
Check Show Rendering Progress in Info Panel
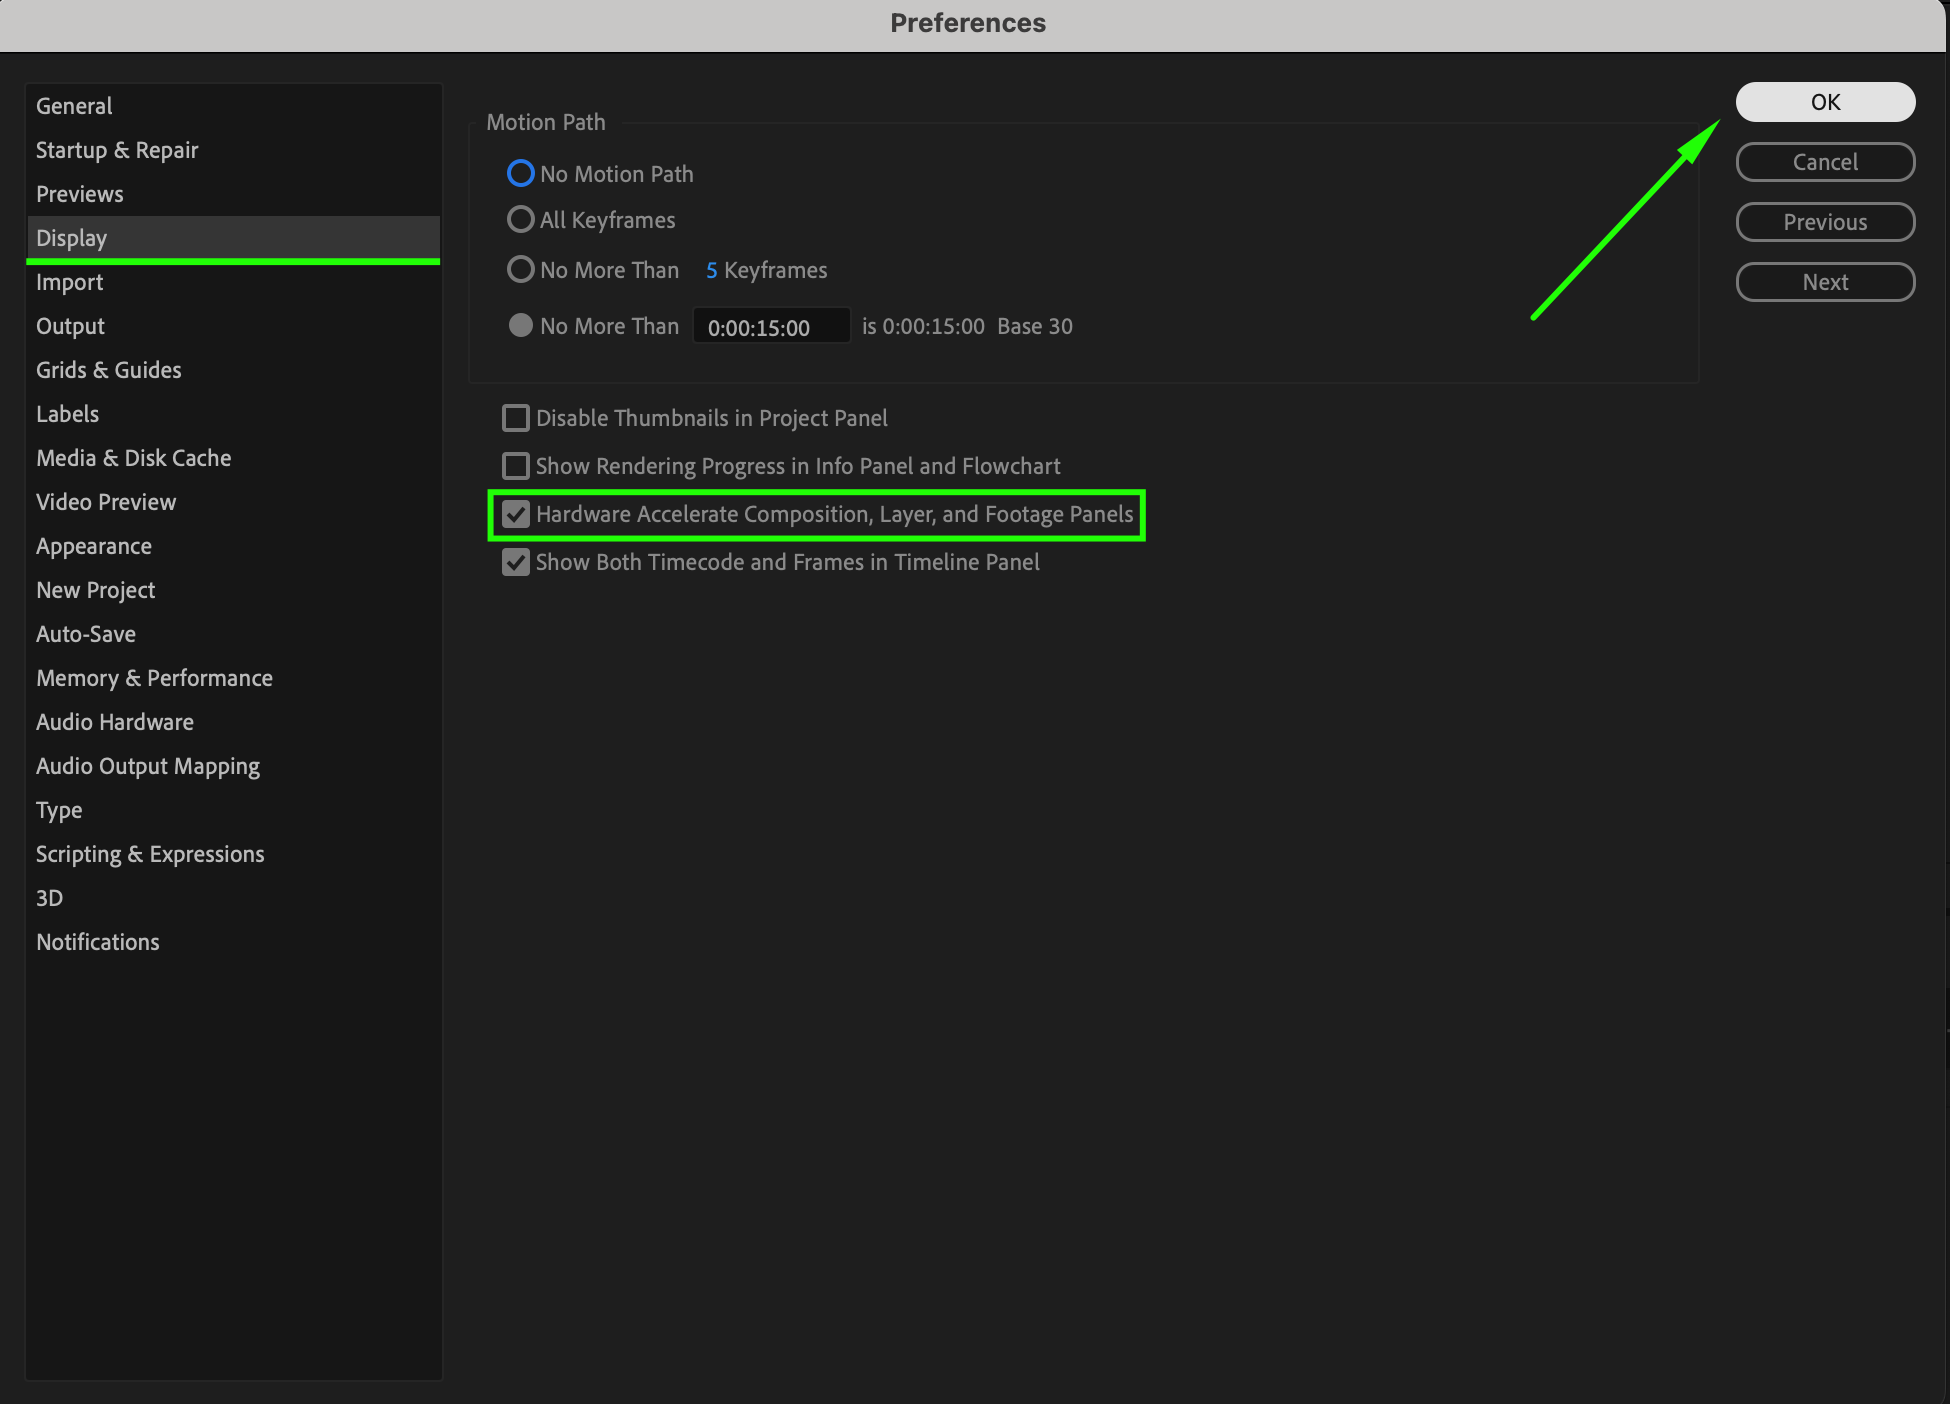515,466
